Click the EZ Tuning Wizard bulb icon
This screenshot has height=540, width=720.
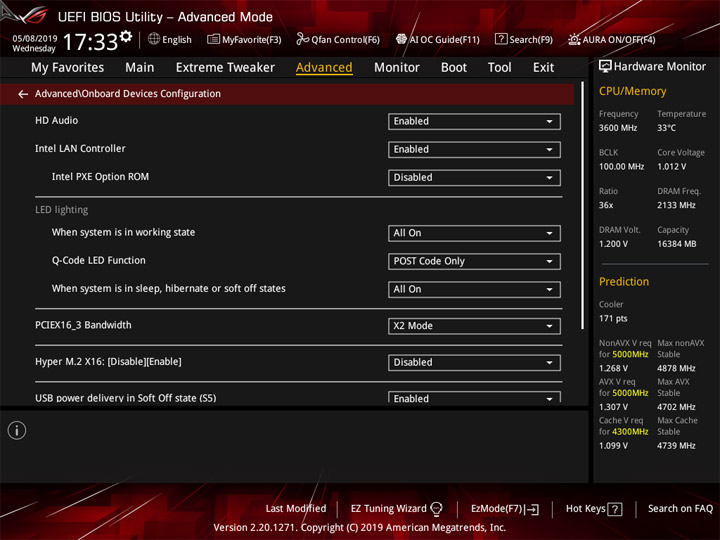click(436, 509)
